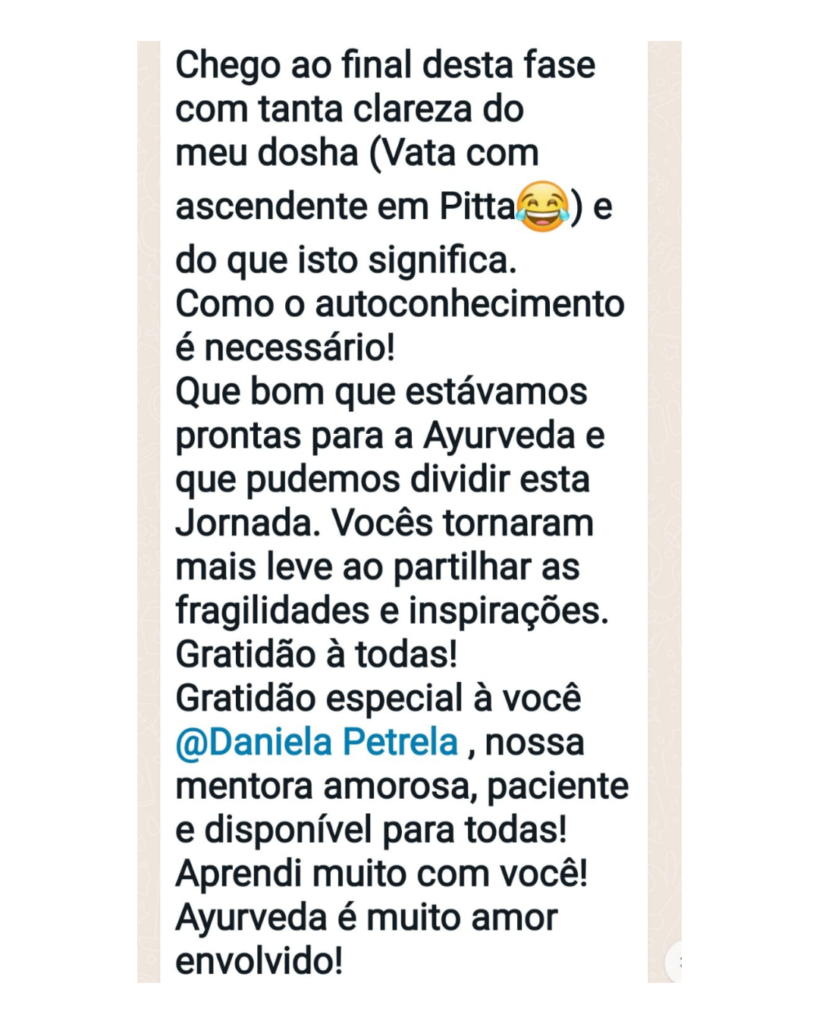Tap the line 'Gratidão especial à você'

pyautogui.click(x=378, y=699)
